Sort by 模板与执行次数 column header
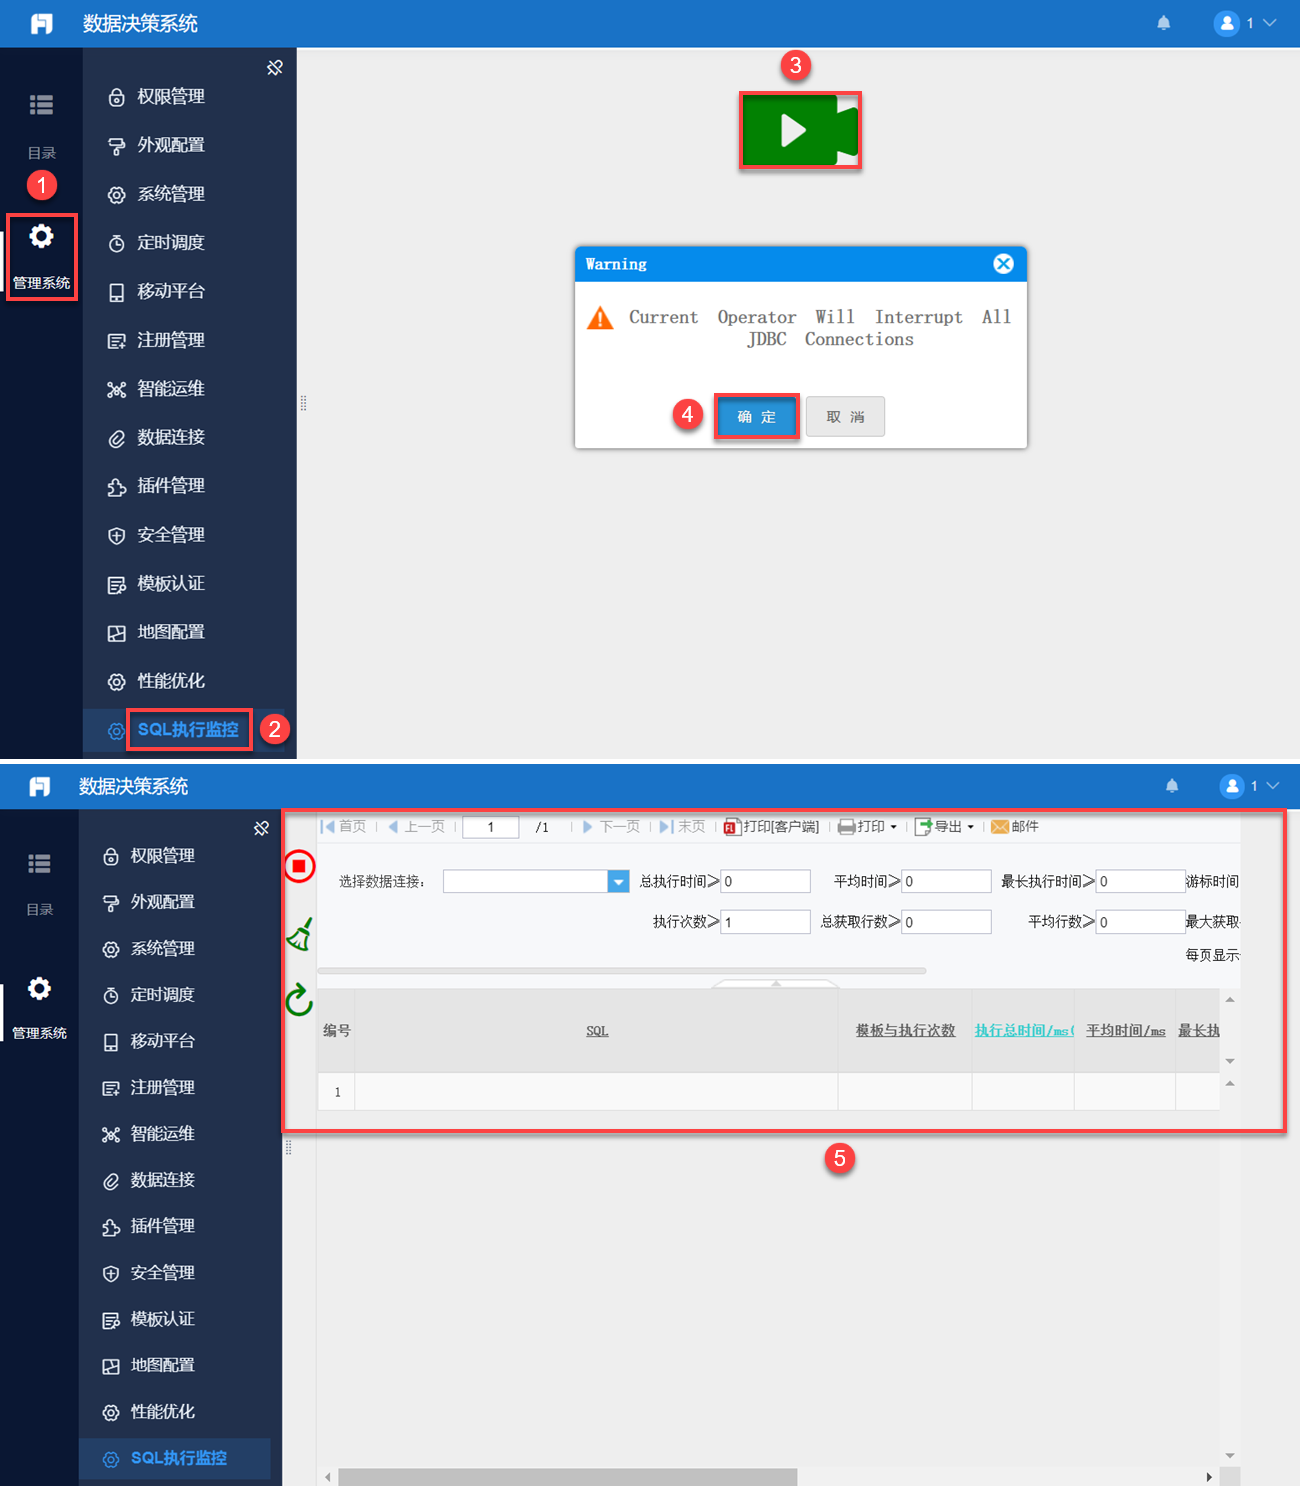Screen dimensions: 1300x1486 905,1031
